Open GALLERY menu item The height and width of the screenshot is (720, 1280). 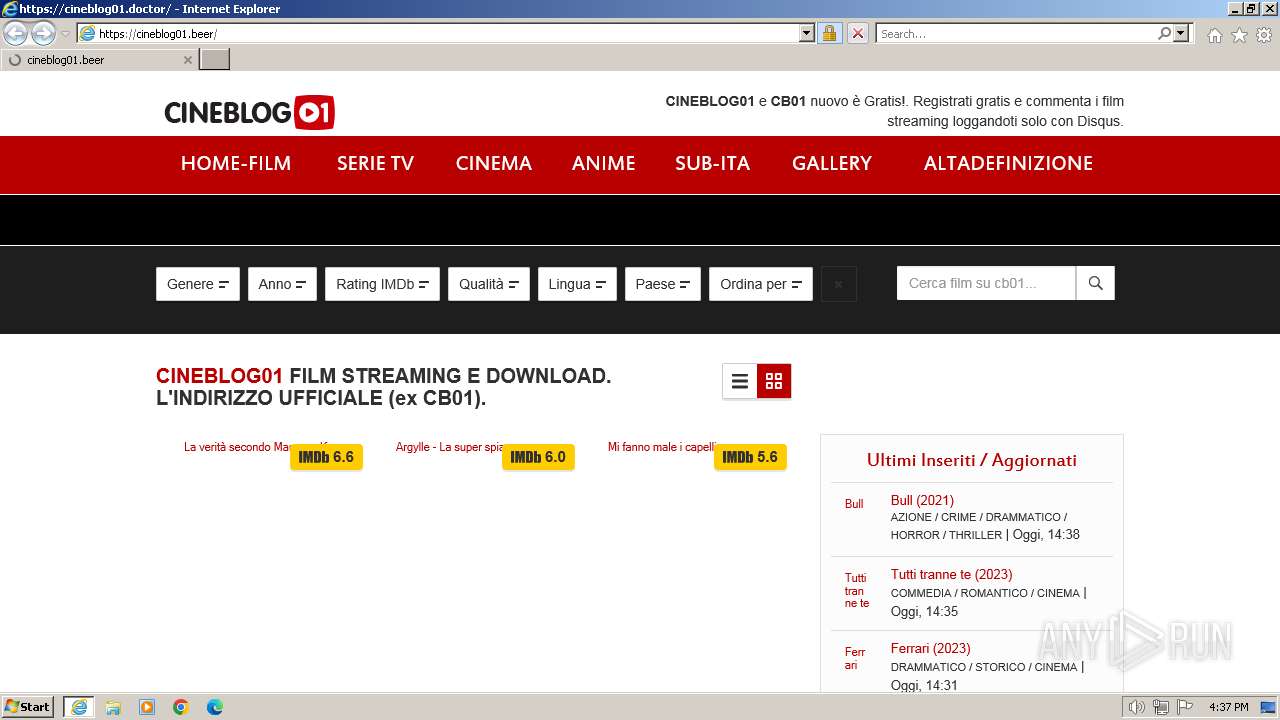pyautogui.click(x=832, y=163)
